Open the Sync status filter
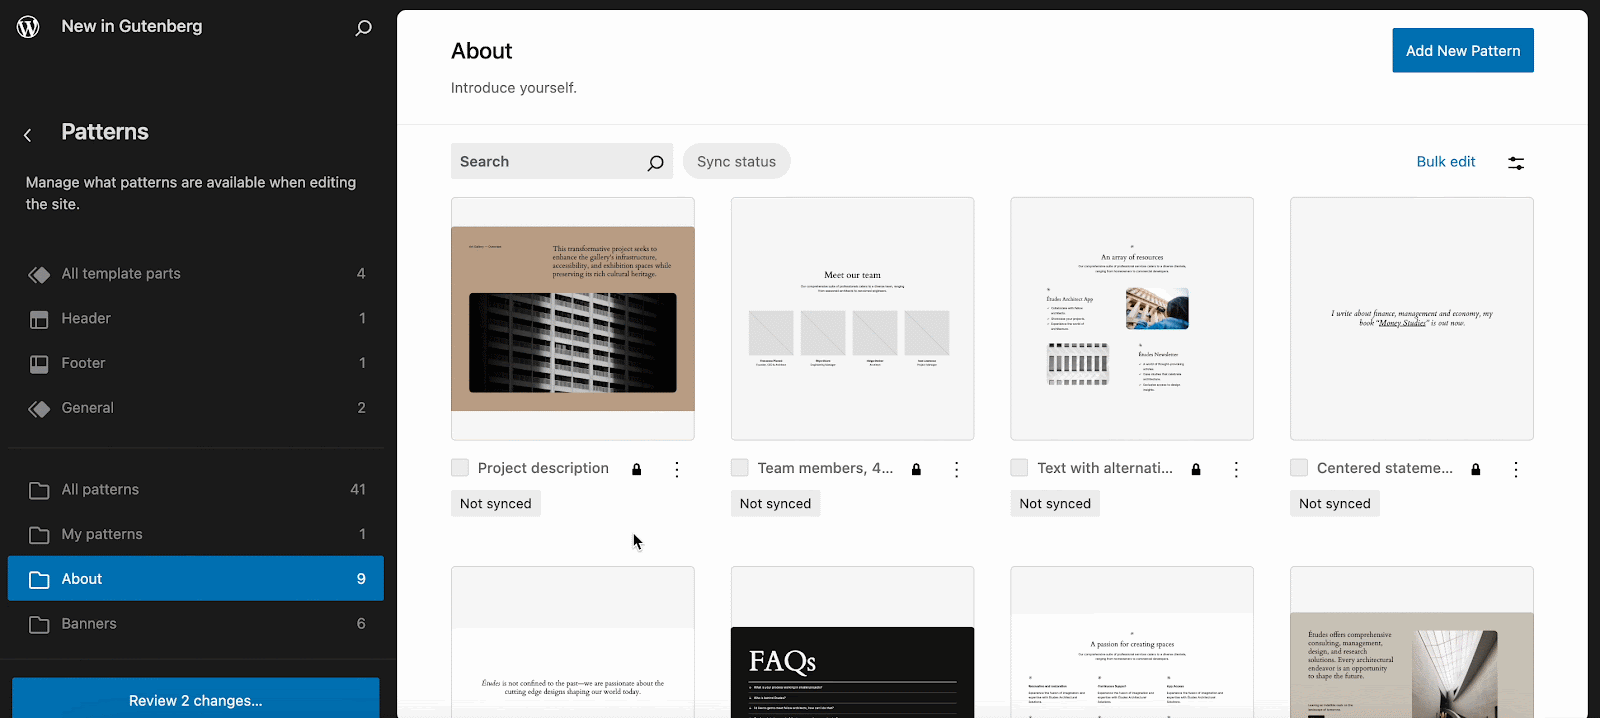Image resolution: width=1600 pixels, height=718 pixels. [737, 161]
